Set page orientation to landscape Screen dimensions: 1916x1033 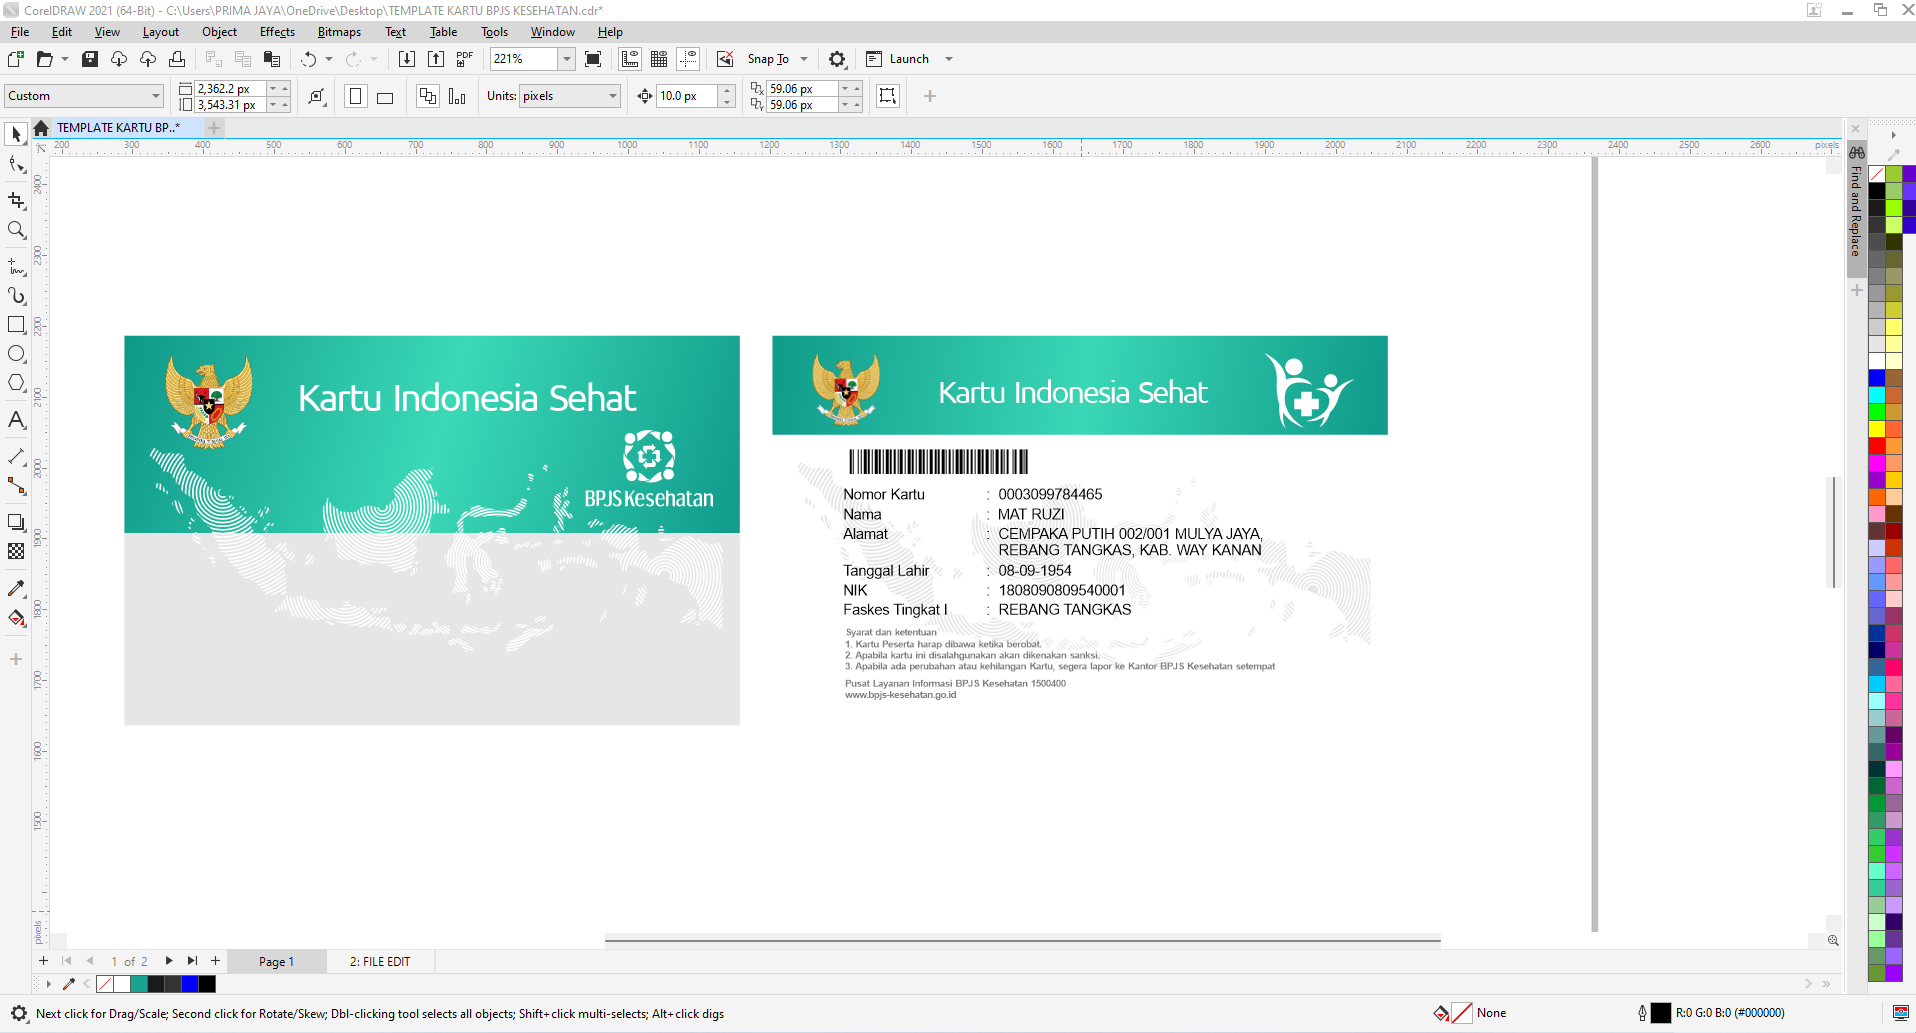point(385,96)
